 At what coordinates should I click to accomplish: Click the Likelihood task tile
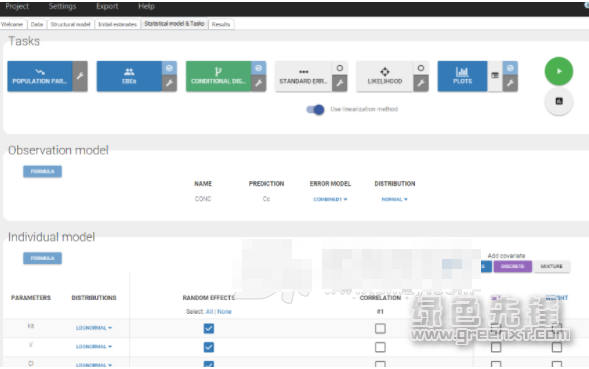click(x=385, y=76)
